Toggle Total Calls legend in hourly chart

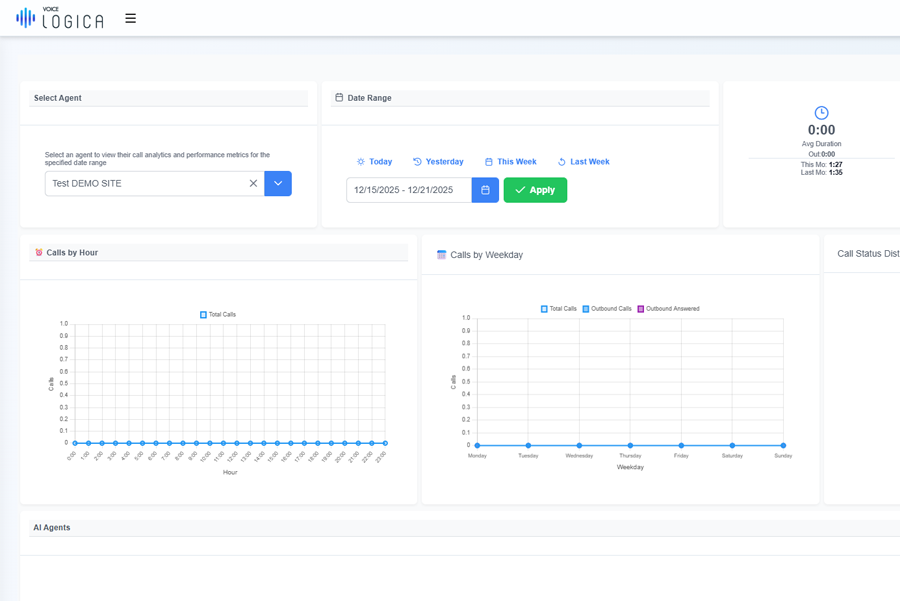tap(218, 314)
